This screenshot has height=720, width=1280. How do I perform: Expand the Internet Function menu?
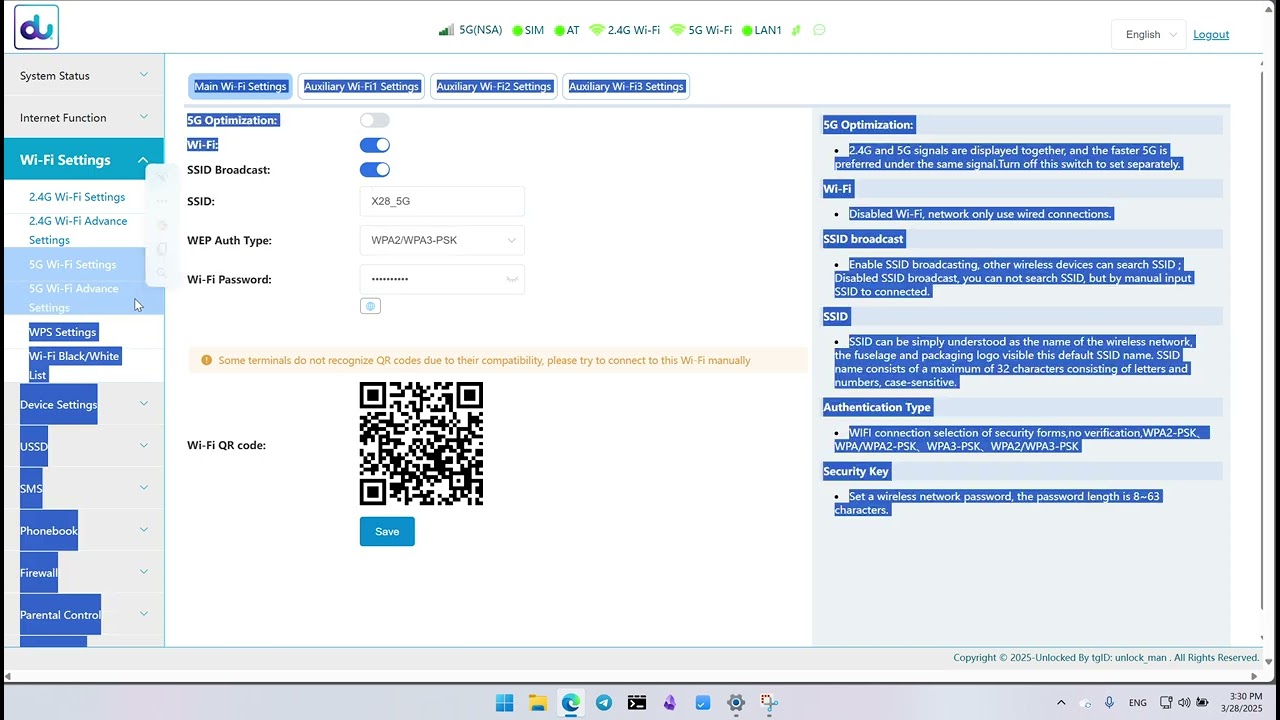[82, 118]
